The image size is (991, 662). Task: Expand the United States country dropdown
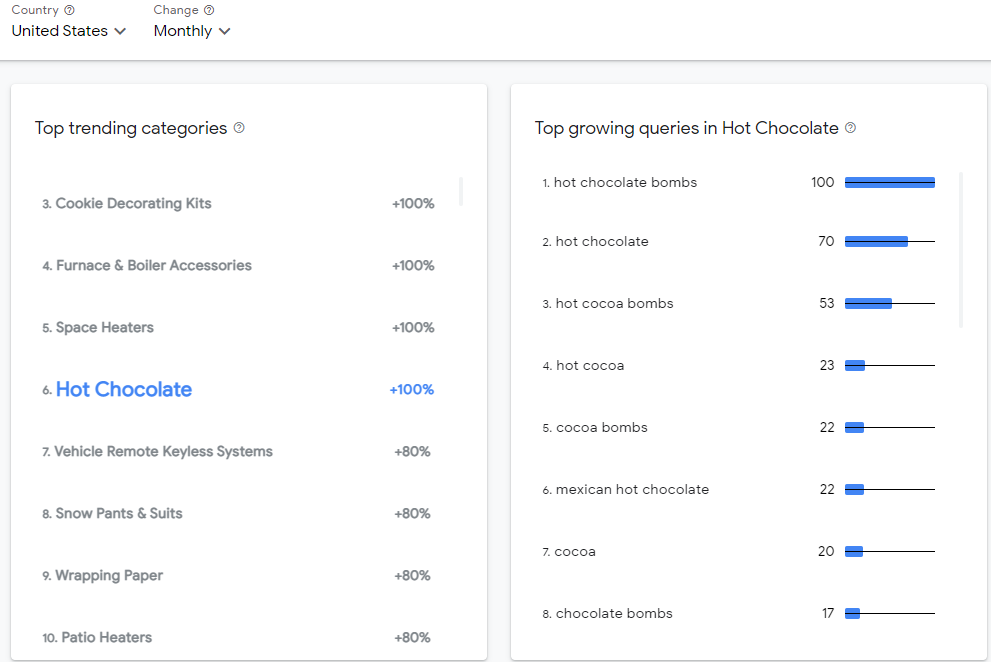click(x=69, y=31)
